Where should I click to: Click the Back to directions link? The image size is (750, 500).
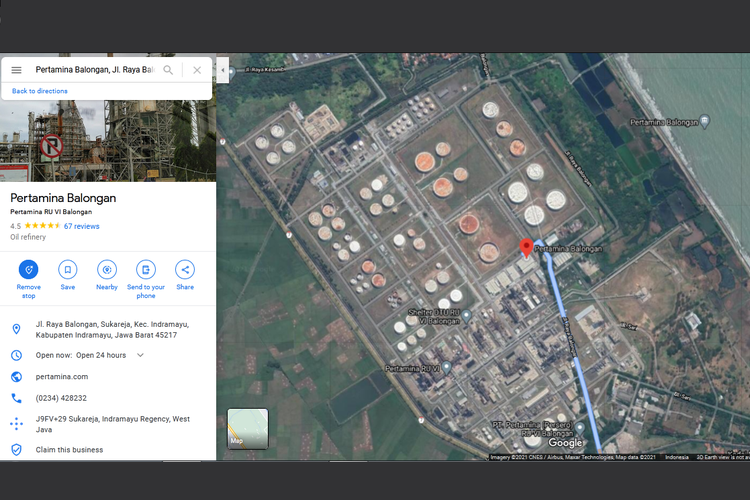40,91
